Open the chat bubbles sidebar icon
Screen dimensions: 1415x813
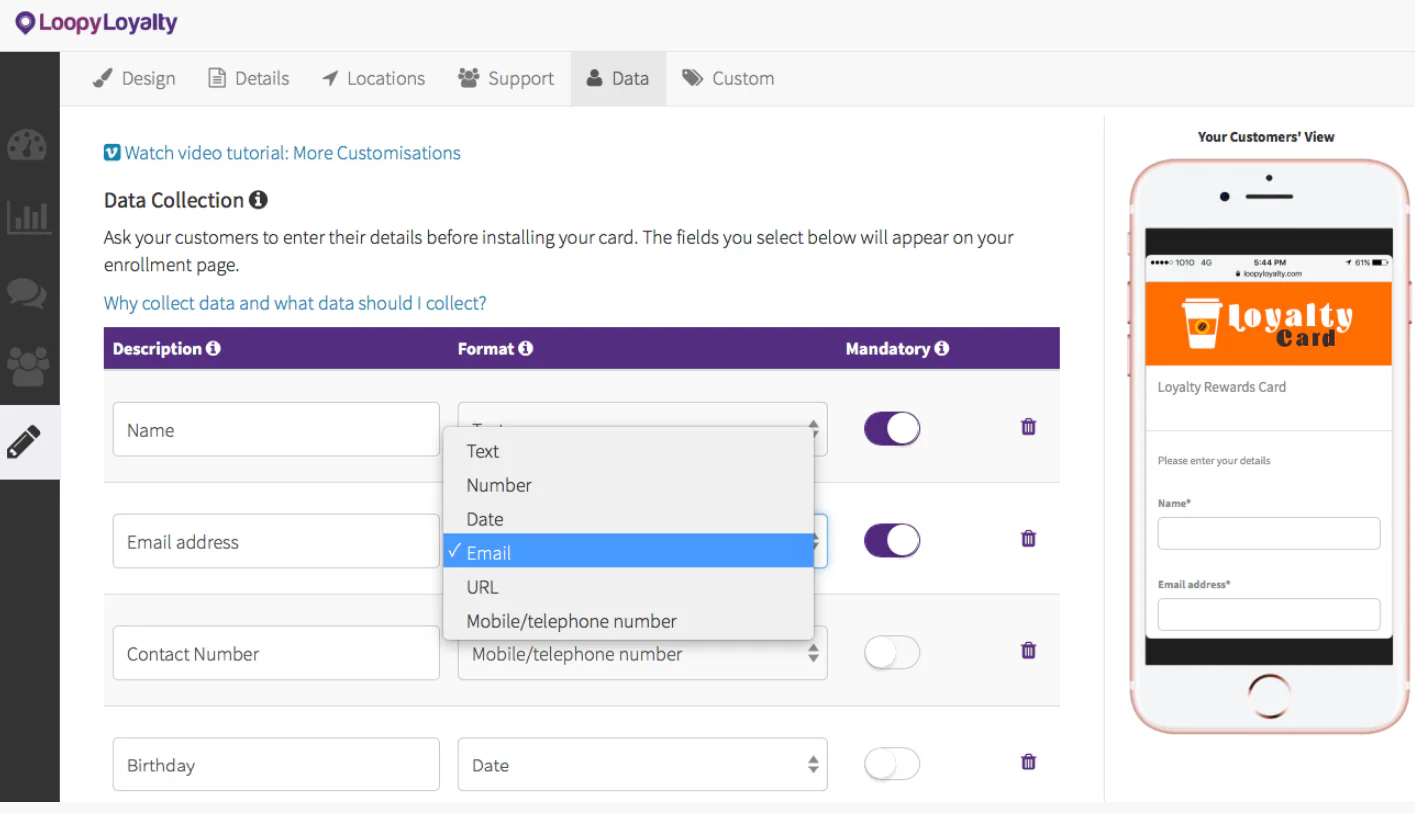click(27, 293)
